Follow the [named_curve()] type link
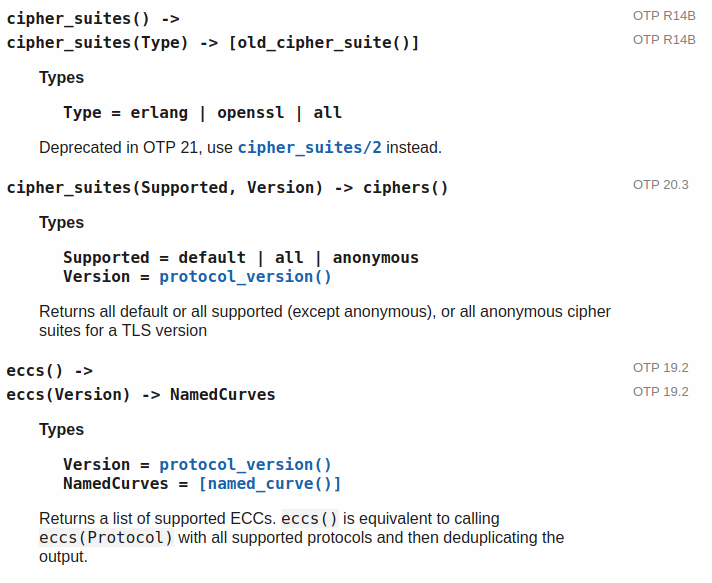Screen dimensions: 712x583 click(270, 484)
